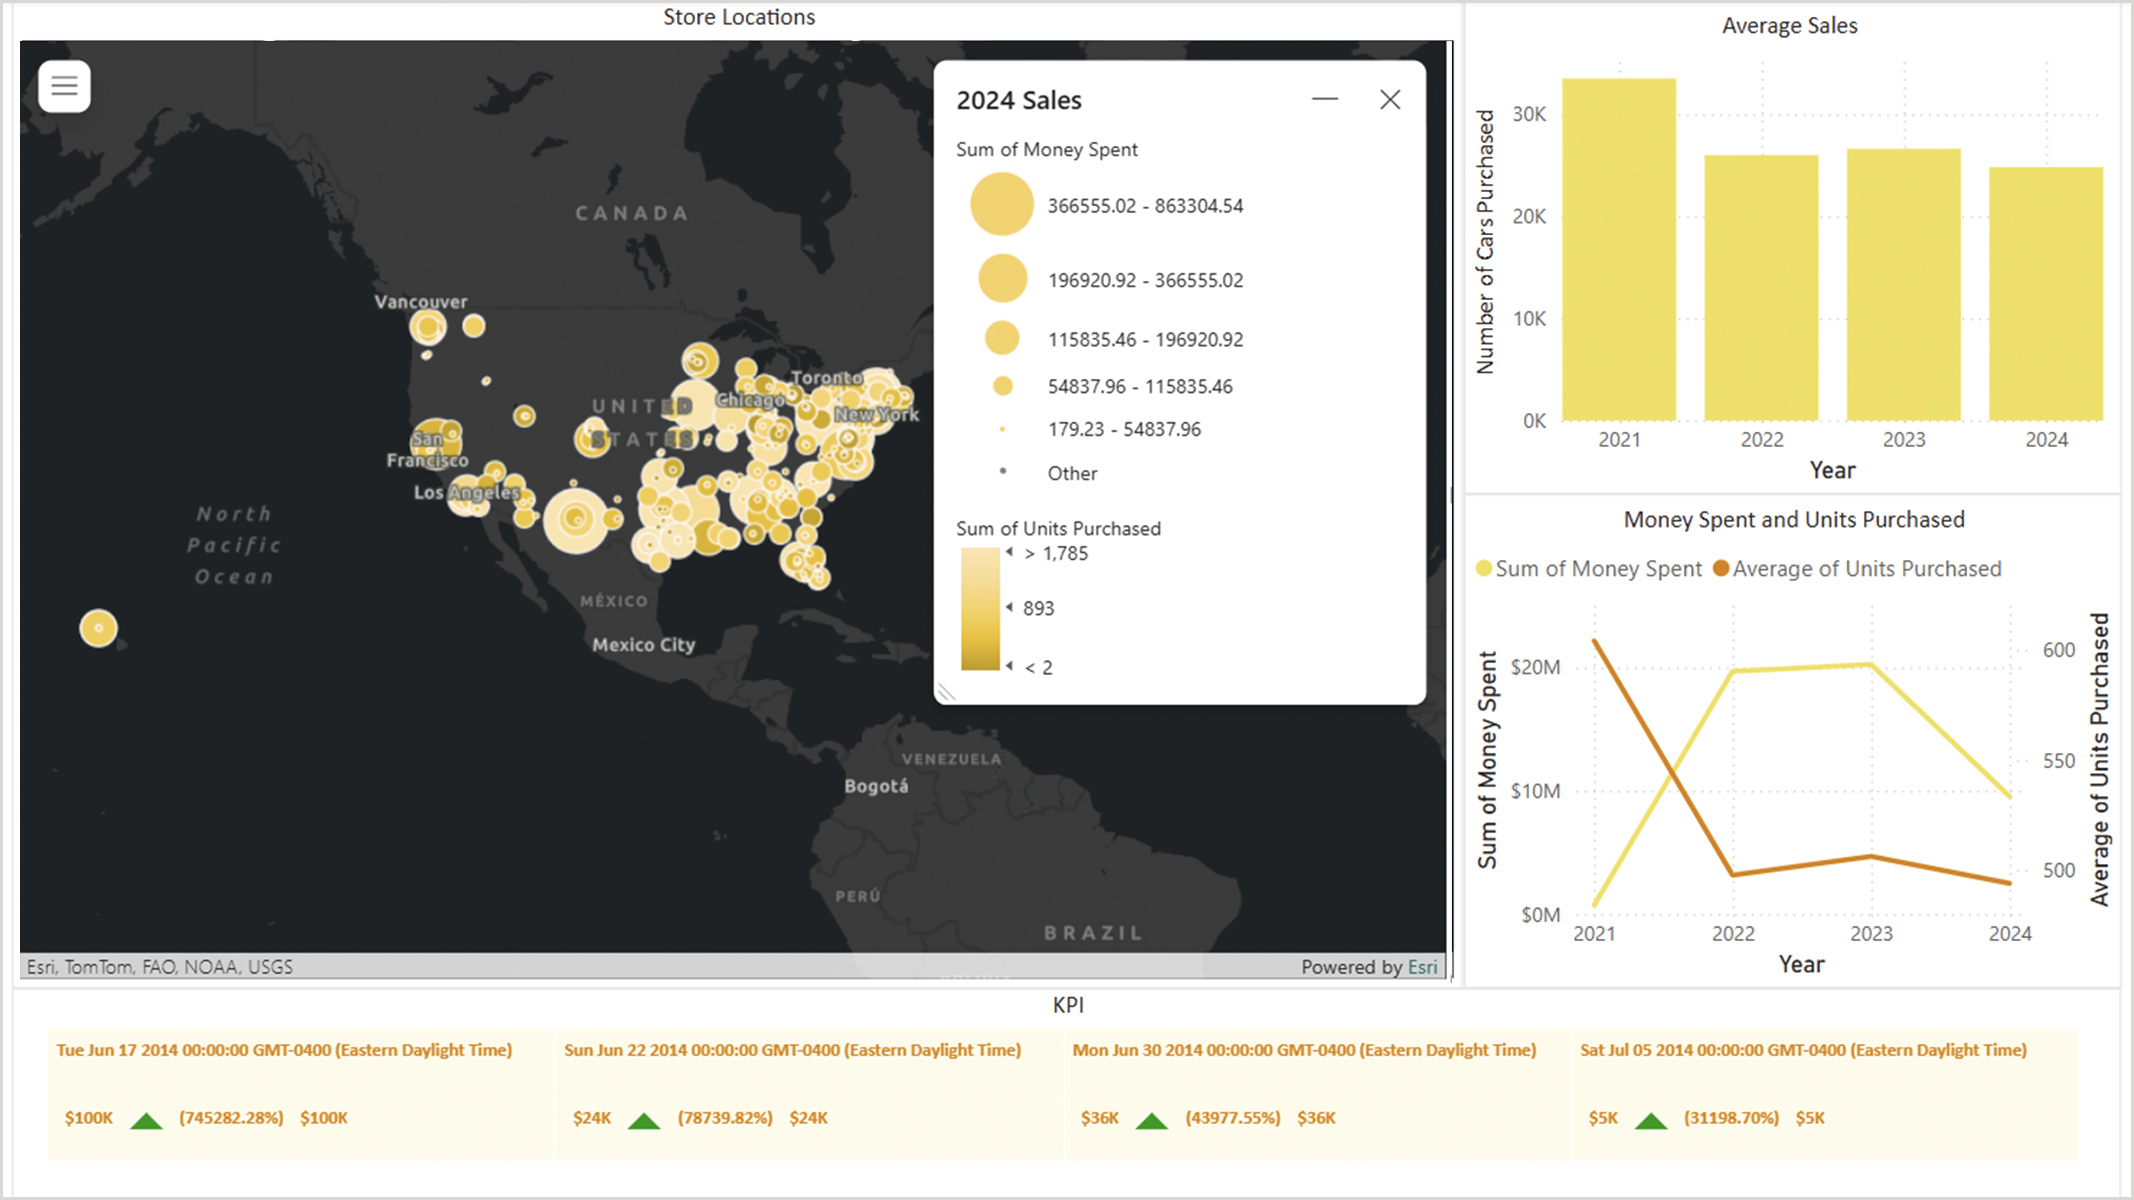
Task: Open the map hamburger menu button
Action: 65,86
